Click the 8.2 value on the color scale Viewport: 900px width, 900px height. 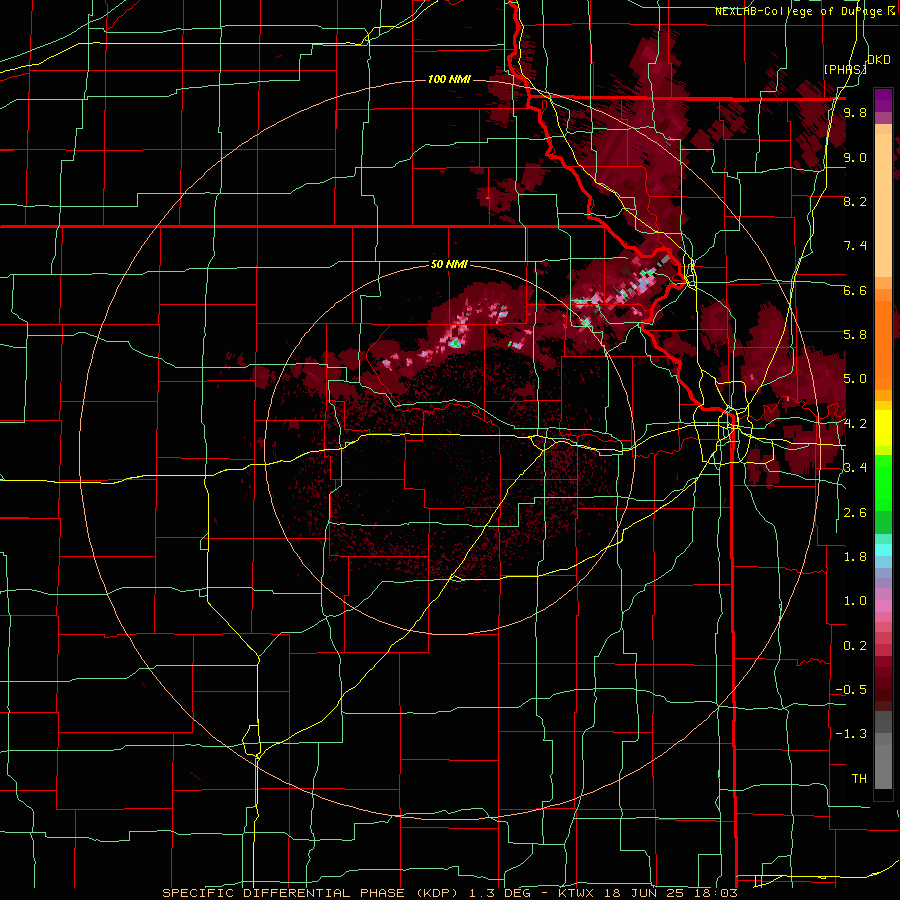(855, 201)
